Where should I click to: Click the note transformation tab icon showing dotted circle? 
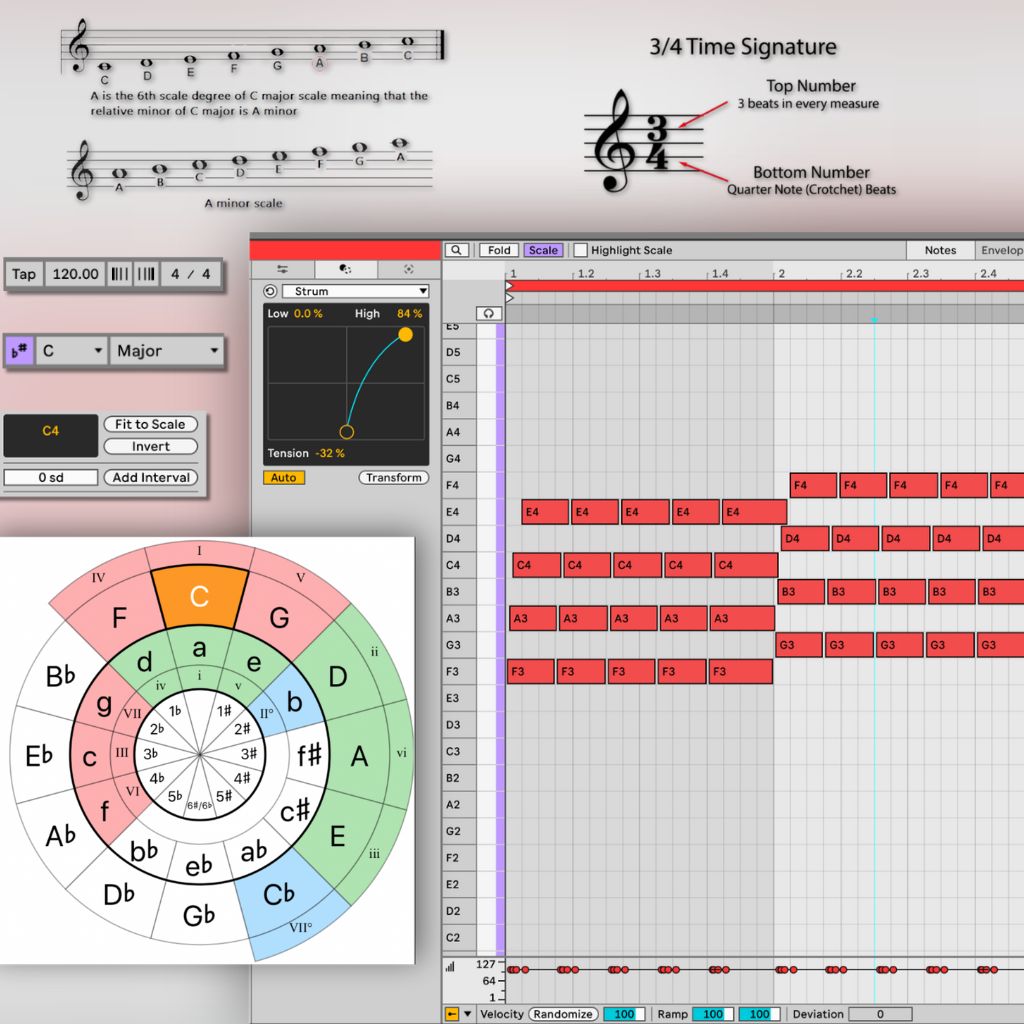pyautogui.click(x=408, y=269)
